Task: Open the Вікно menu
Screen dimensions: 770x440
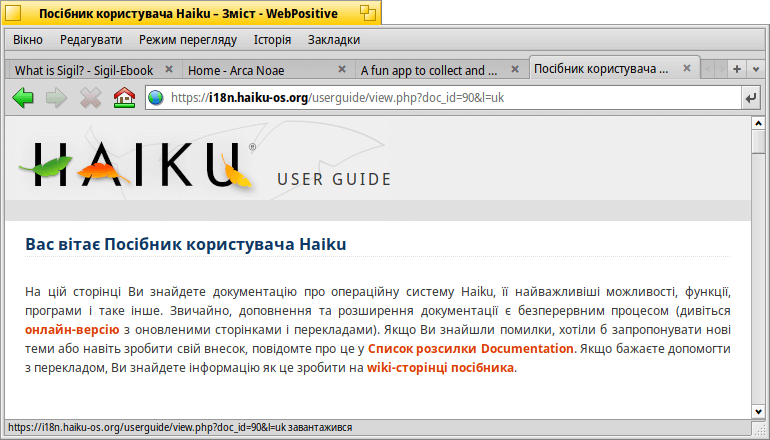Action: point(28,40)
